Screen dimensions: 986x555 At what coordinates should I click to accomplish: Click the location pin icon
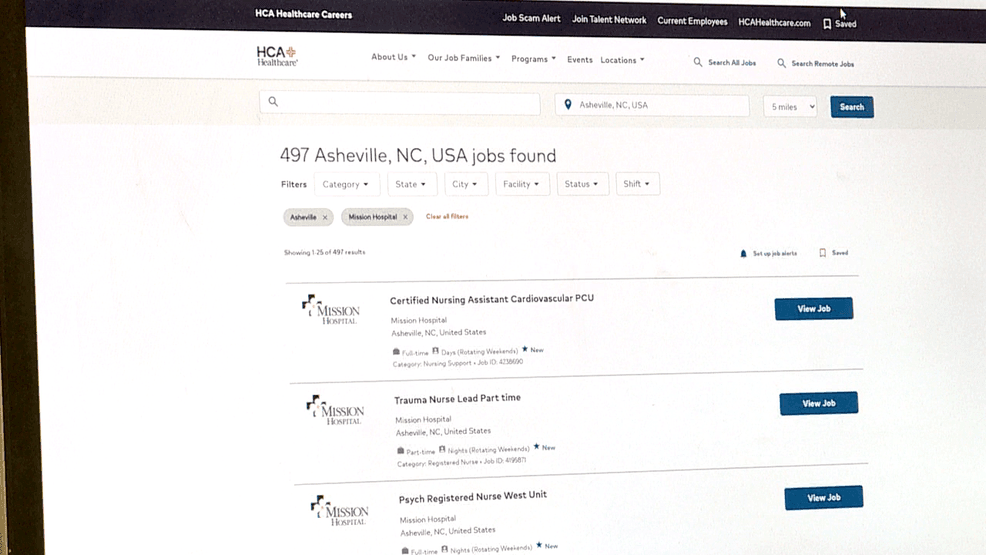pos(568,104)
